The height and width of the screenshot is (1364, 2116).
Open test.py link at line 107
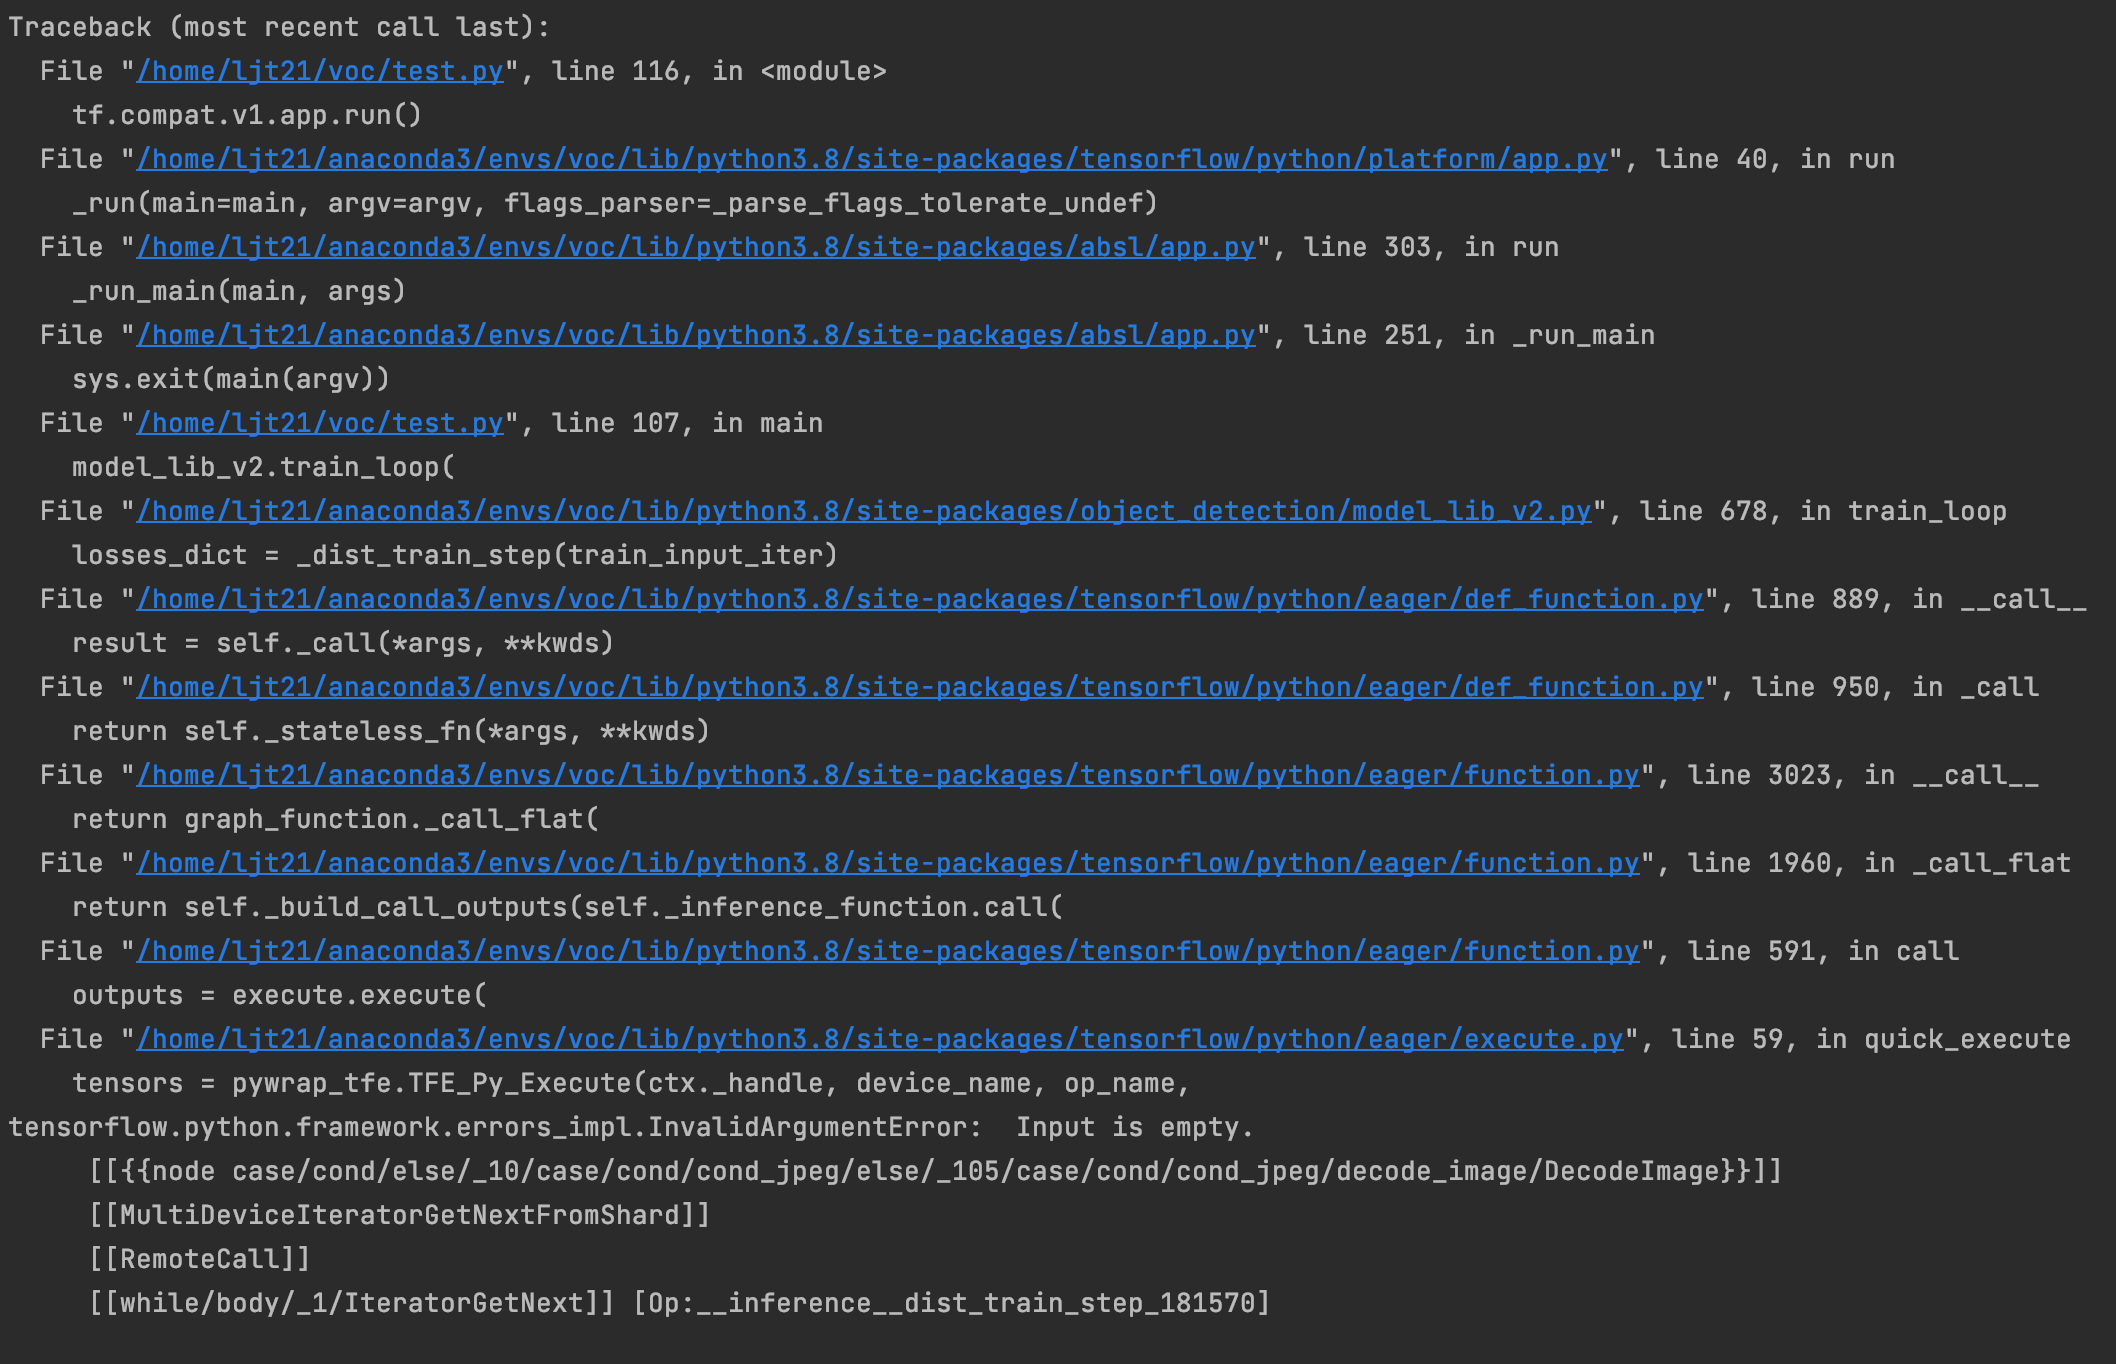pos(320,422)
